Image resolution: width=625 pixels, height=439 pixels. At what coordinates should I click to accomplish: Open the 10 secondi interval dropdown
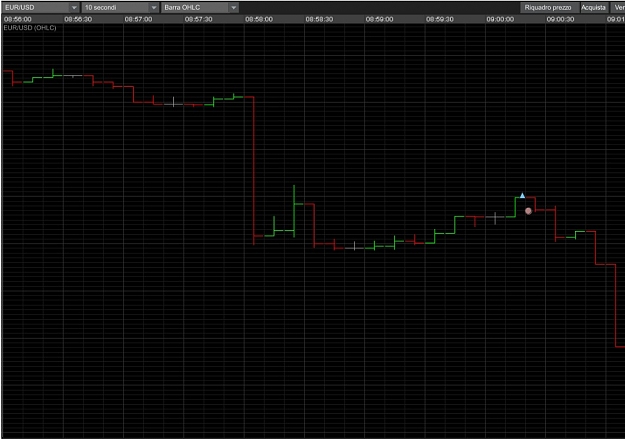point(120,8)
